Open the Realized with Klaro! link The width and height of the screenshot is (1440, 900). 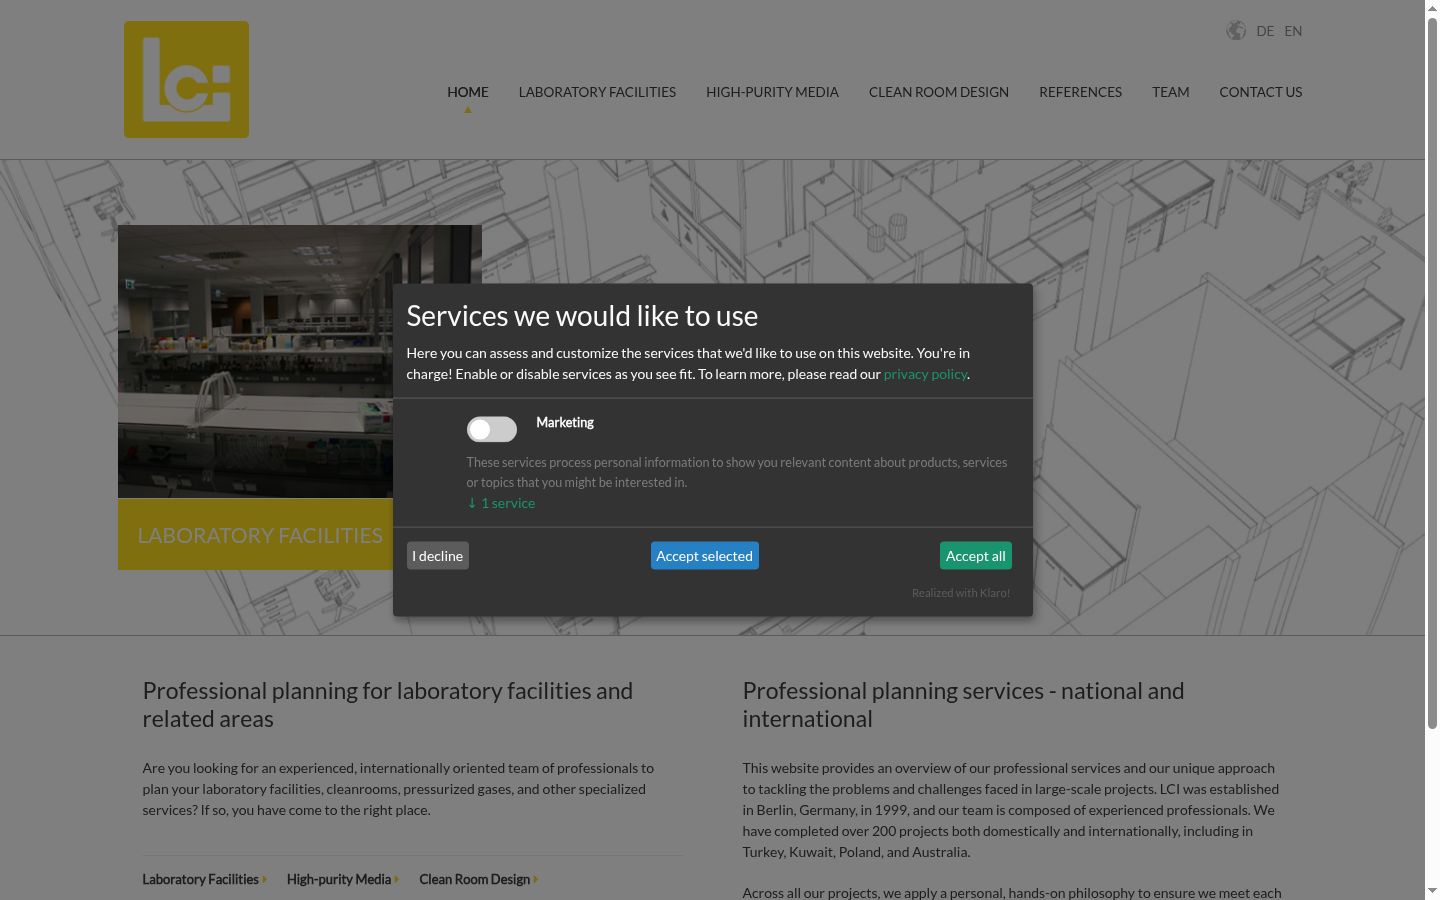(961, 593)
